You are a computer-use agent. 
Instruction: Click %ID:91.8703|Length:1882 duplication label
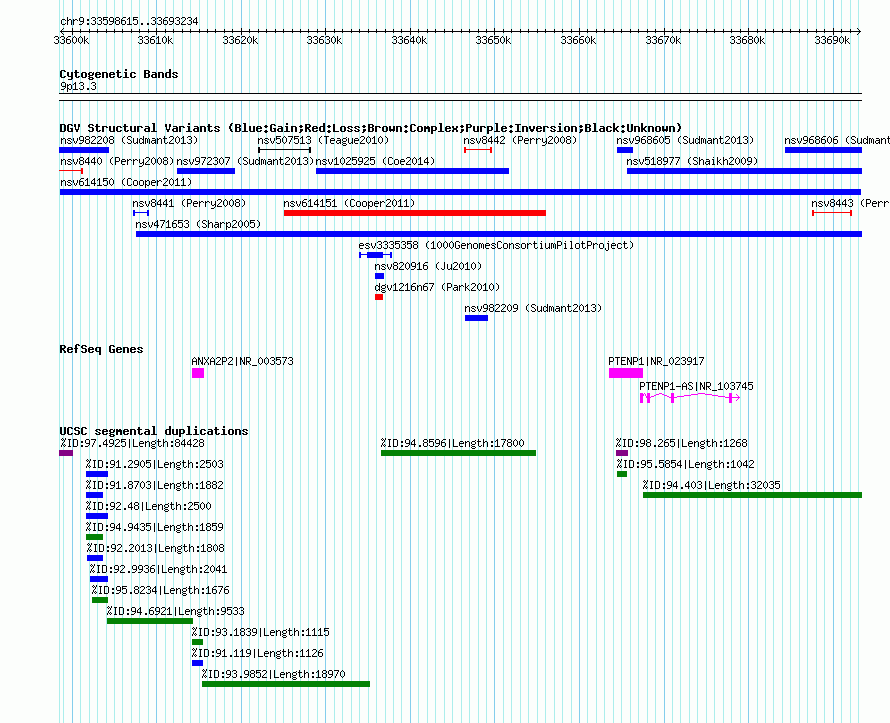coord(154,485)
